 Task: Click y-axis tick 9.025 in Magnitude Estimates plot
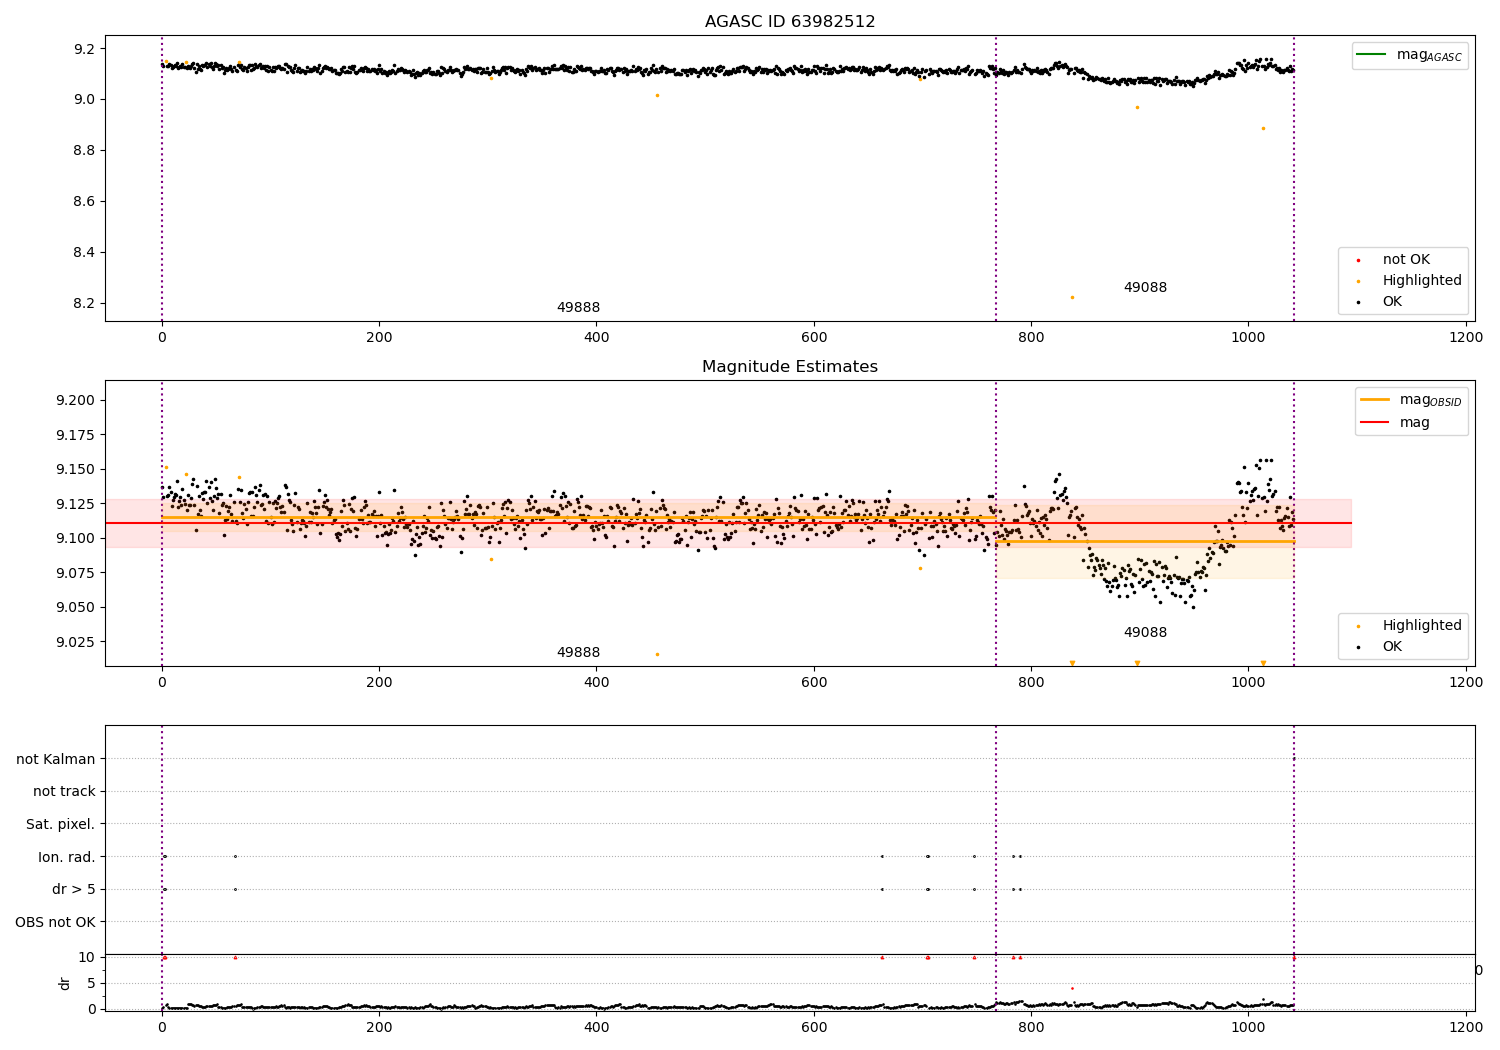tap(77, 642)
